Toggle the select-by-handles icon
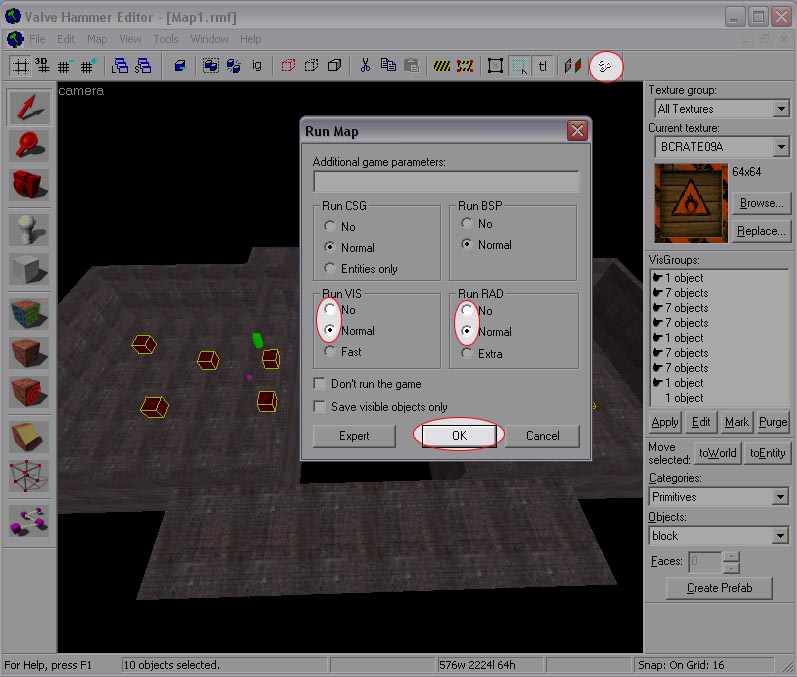 click(x=496, y=66)
